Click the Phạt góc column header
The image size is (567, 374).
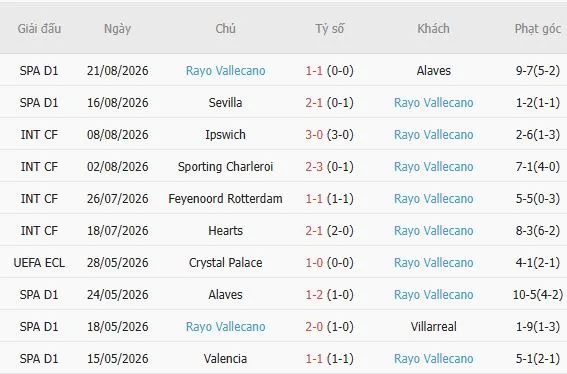pyautogui.click(x=538, y=29)
